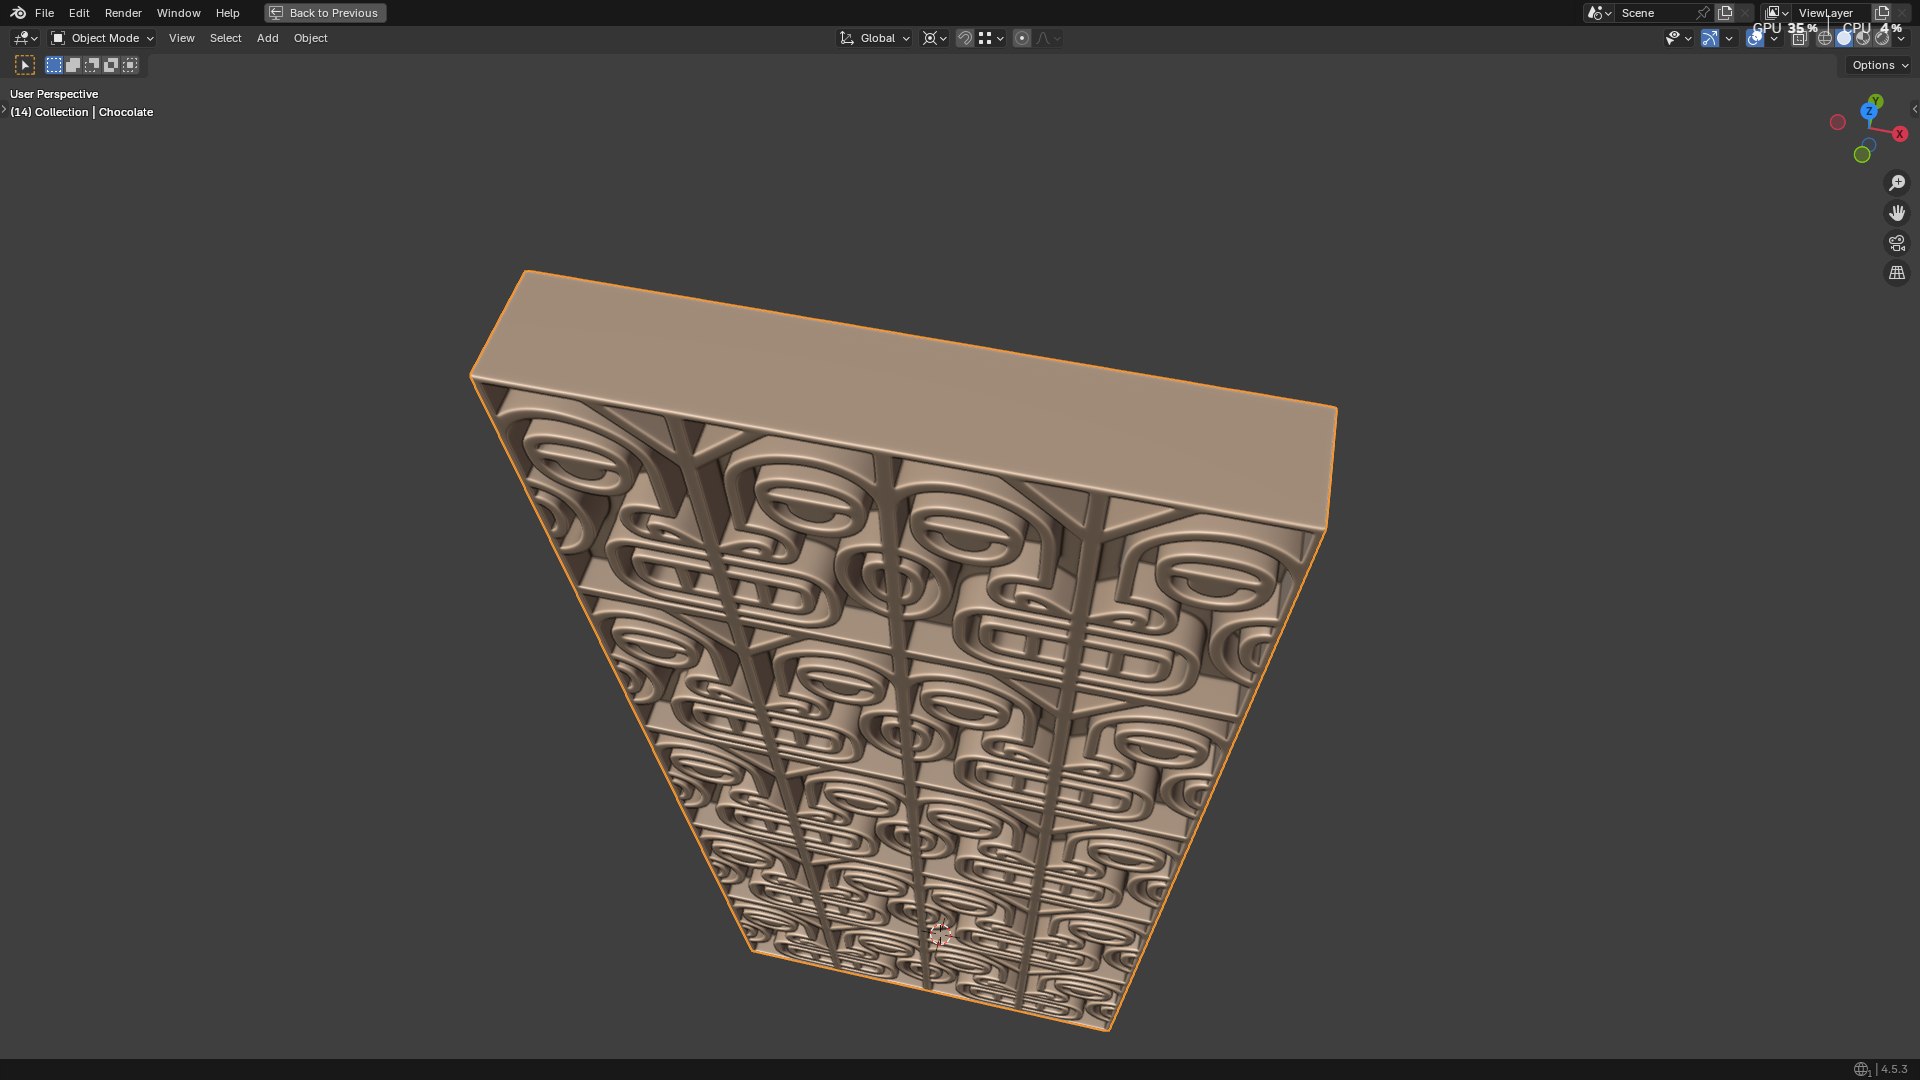Open the shading options dropdown arrow

coord(1901,38)
